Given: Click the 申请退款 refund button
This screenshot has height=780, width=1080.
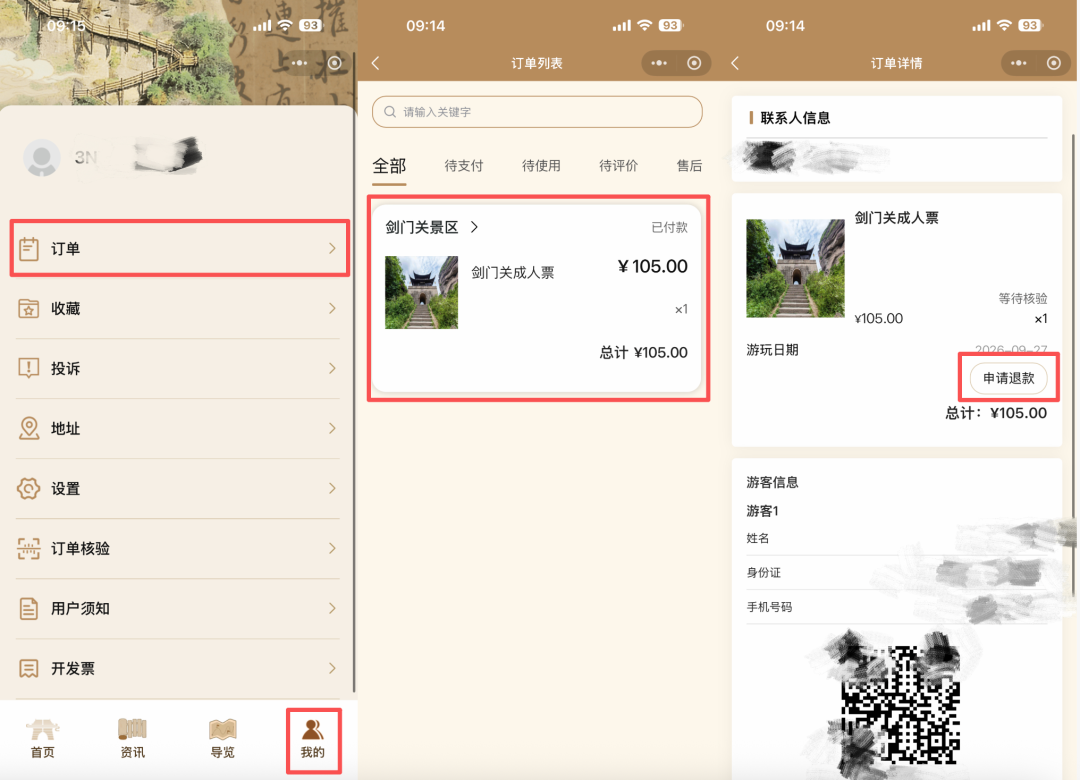Looking at the screenshot, I should tap(1008, 378).
